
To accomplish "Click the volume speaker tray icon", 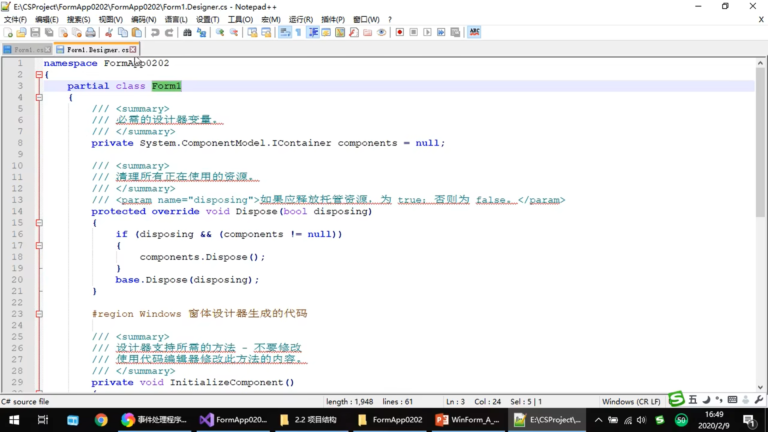I will point(642,420).
